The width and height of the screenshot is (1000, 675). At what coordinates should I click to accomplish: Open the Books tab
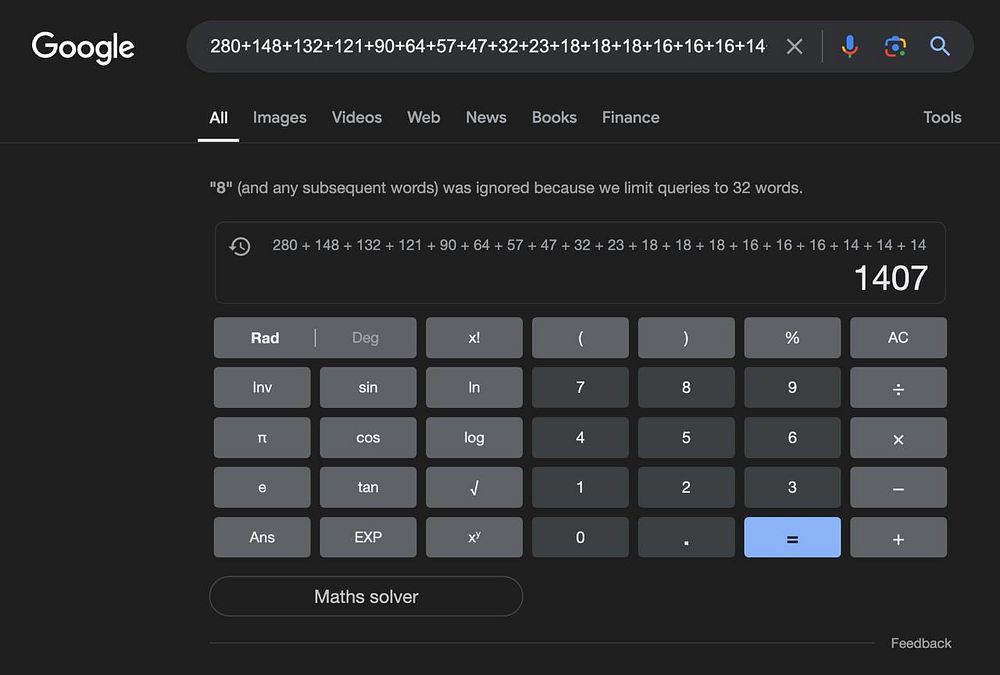tap(554, 117)
